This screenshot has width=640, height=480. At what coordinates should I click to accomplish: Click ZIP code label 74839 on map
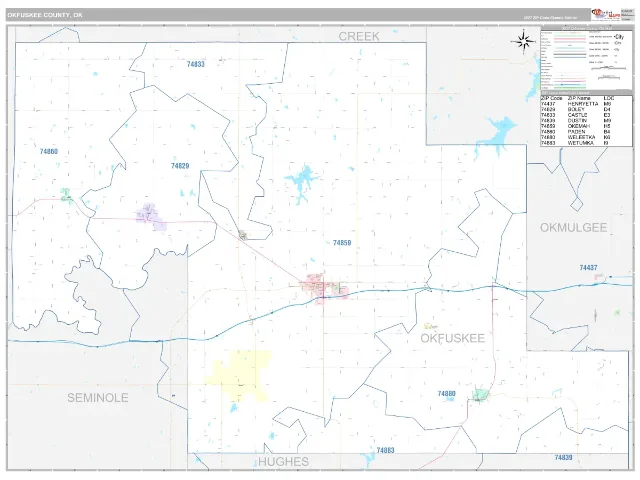point(563,457)
